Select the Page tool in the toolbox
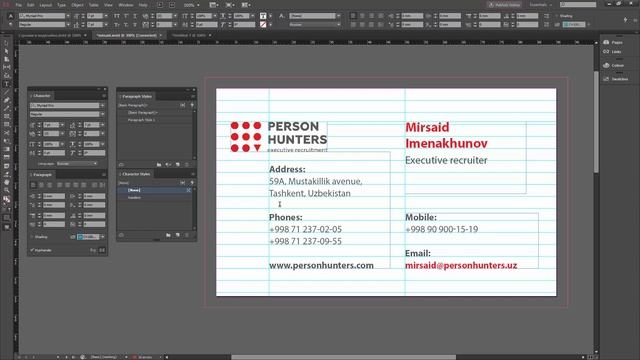The width and height of the screenshot is (640, 360). [x=6, y=59]
